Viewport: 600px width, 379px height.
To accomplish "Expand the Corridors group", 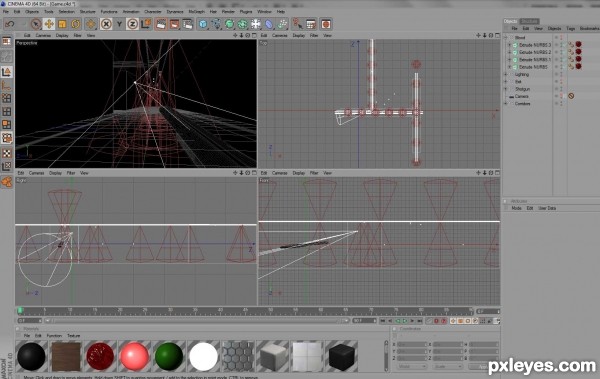I will 506,103.
